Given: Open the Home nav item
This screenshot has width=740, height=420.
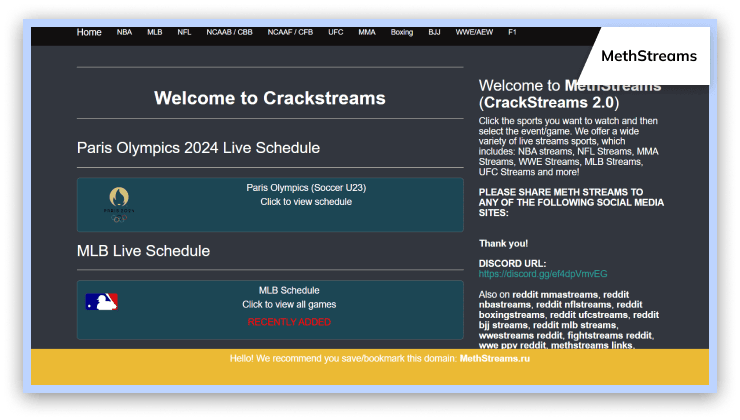Looking at the screenshot, I should (x=89, y=32).
